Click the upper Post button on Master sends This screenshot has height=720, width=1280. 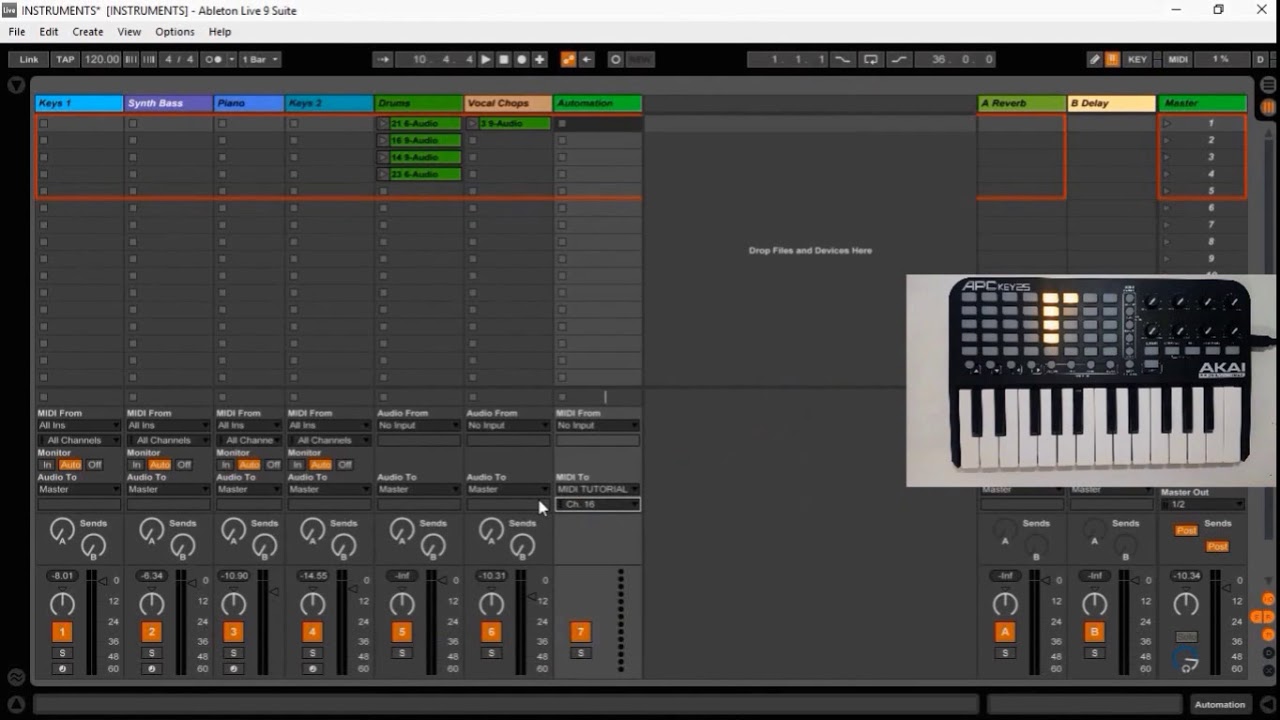[1187, 530]
